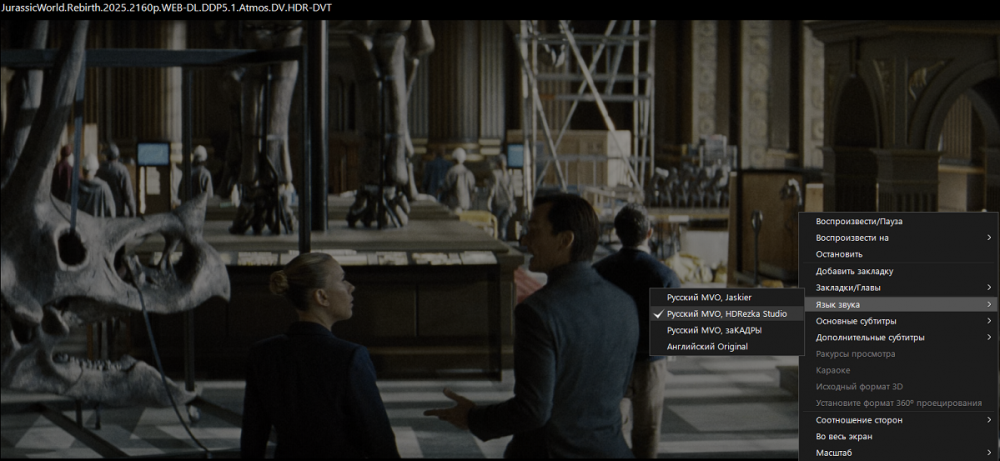Click checkmark beside Русский MVO, HDRezka Studio
Screen dimensions: 1000x461
pos(657,314)
